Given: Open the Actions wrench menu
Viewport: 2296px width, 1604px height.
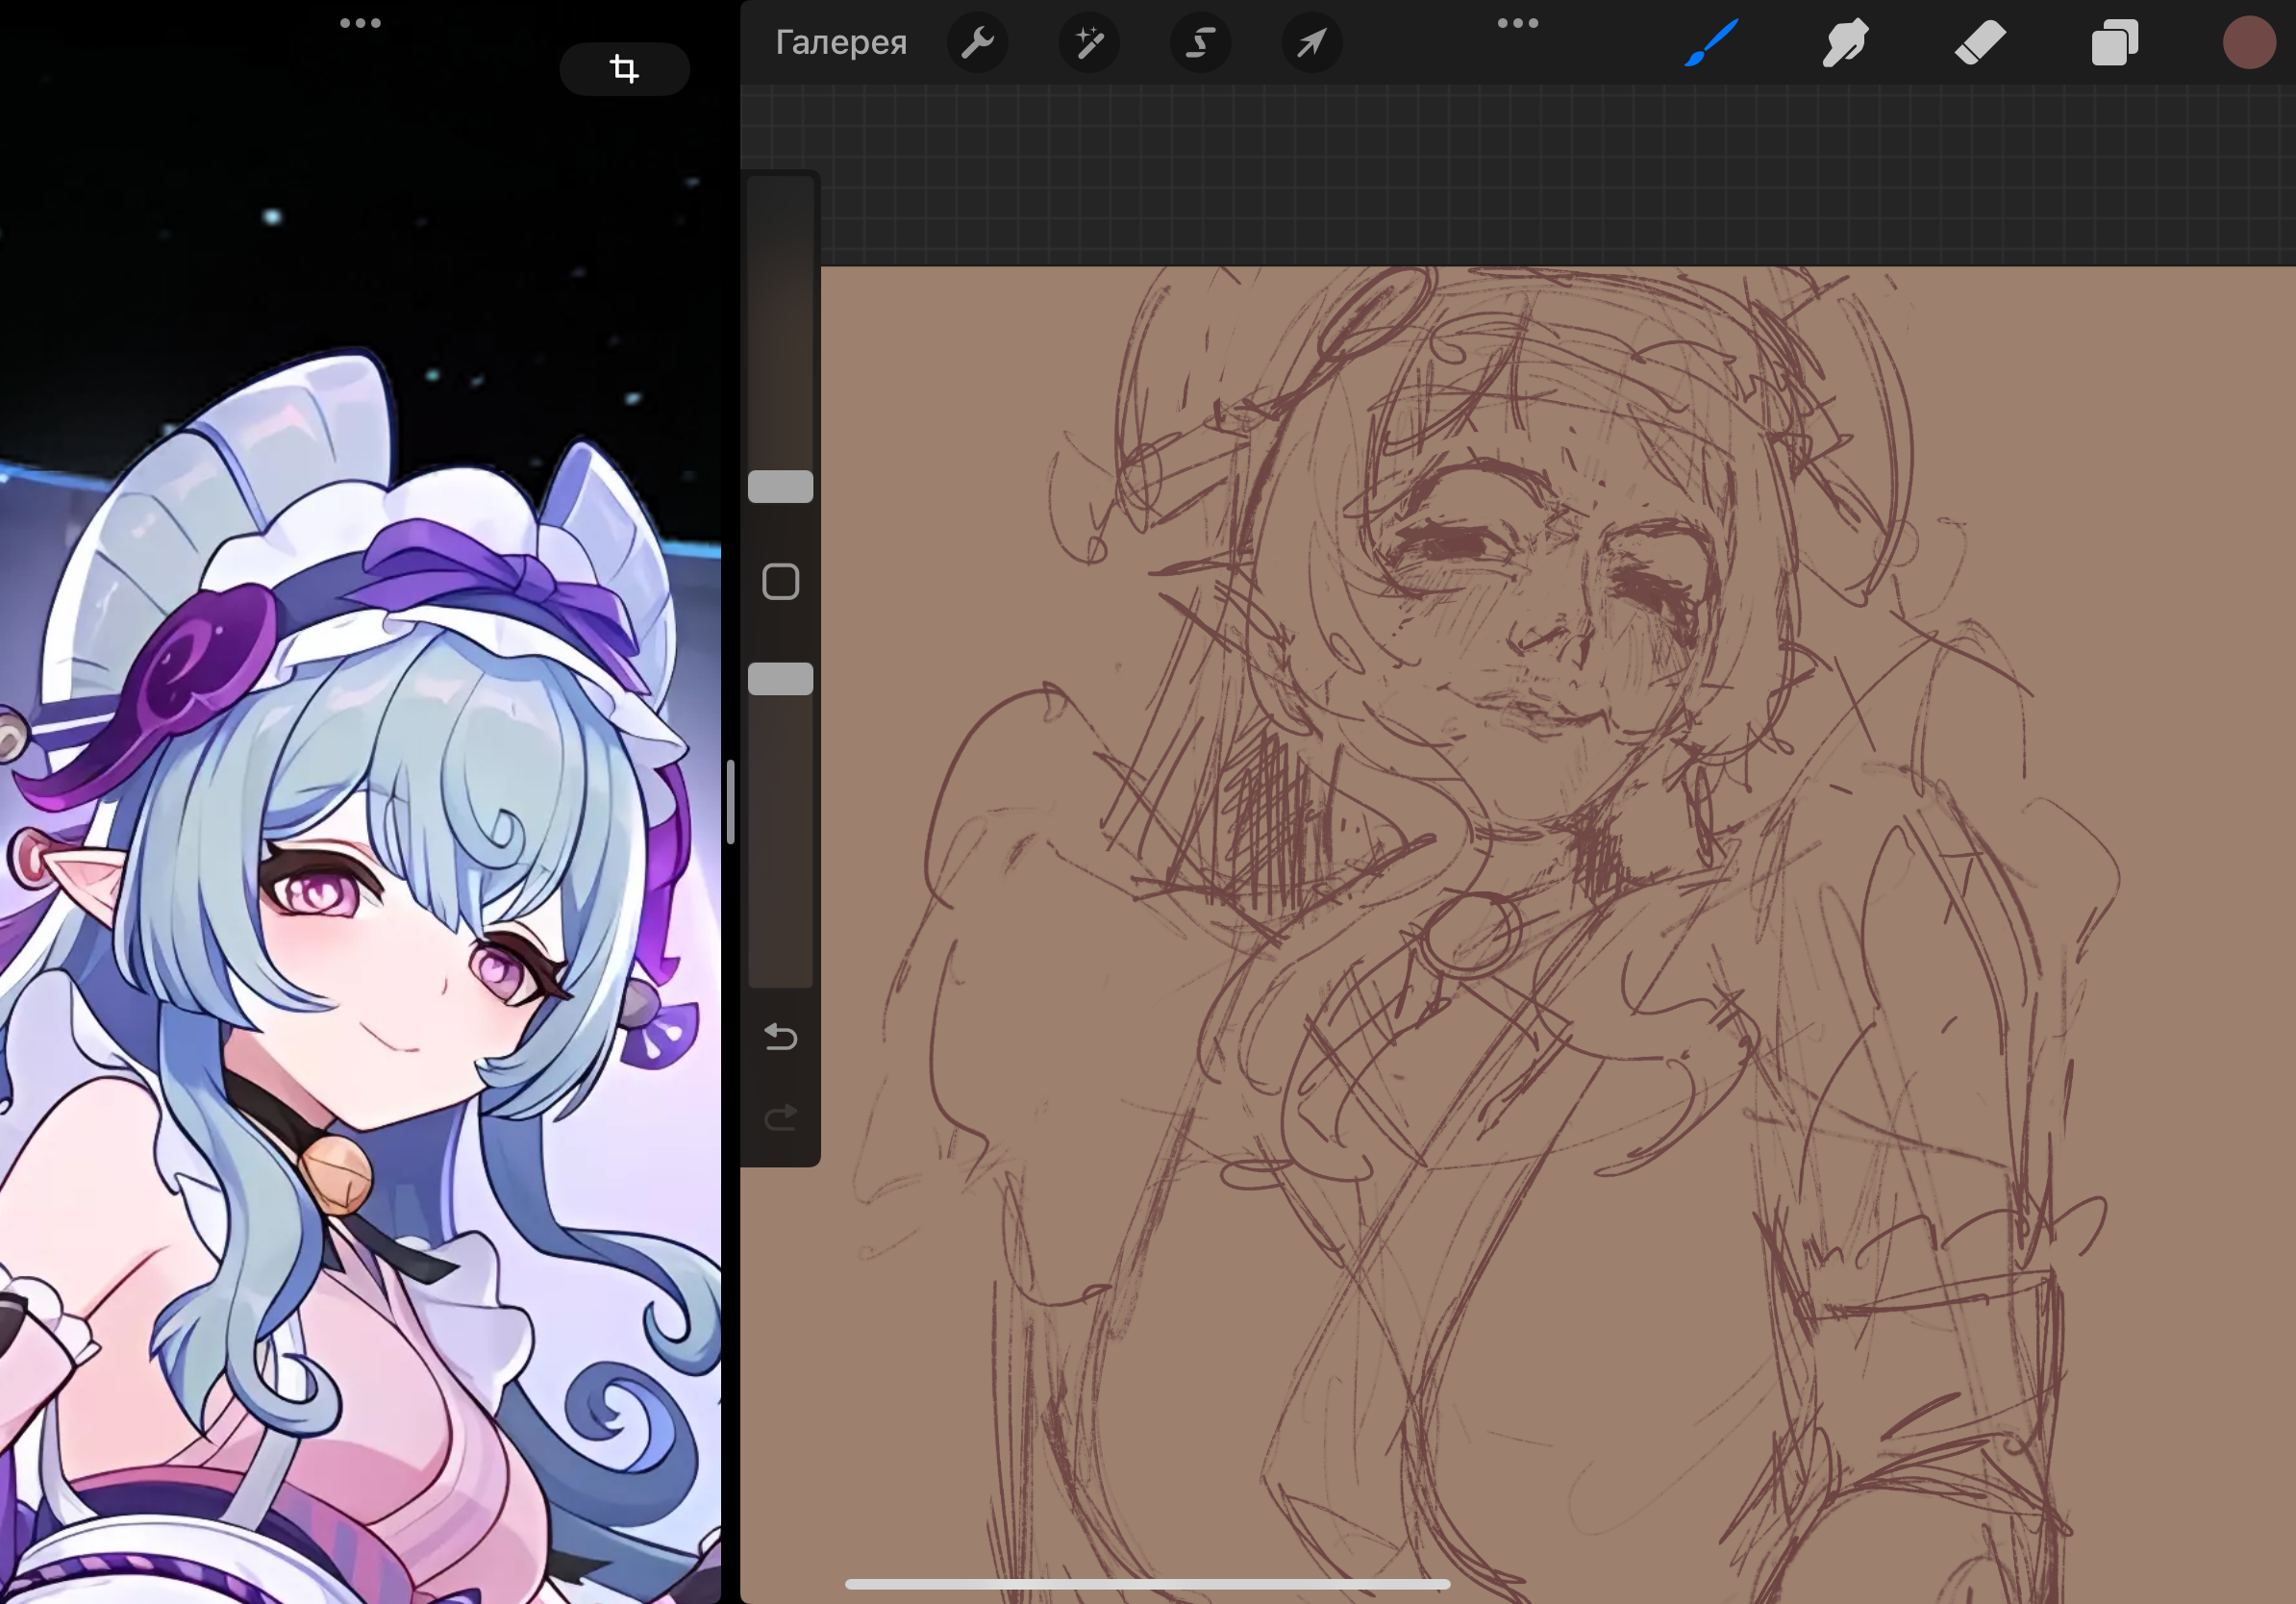Looking at the screenshot, I should (x=977, y=43).
